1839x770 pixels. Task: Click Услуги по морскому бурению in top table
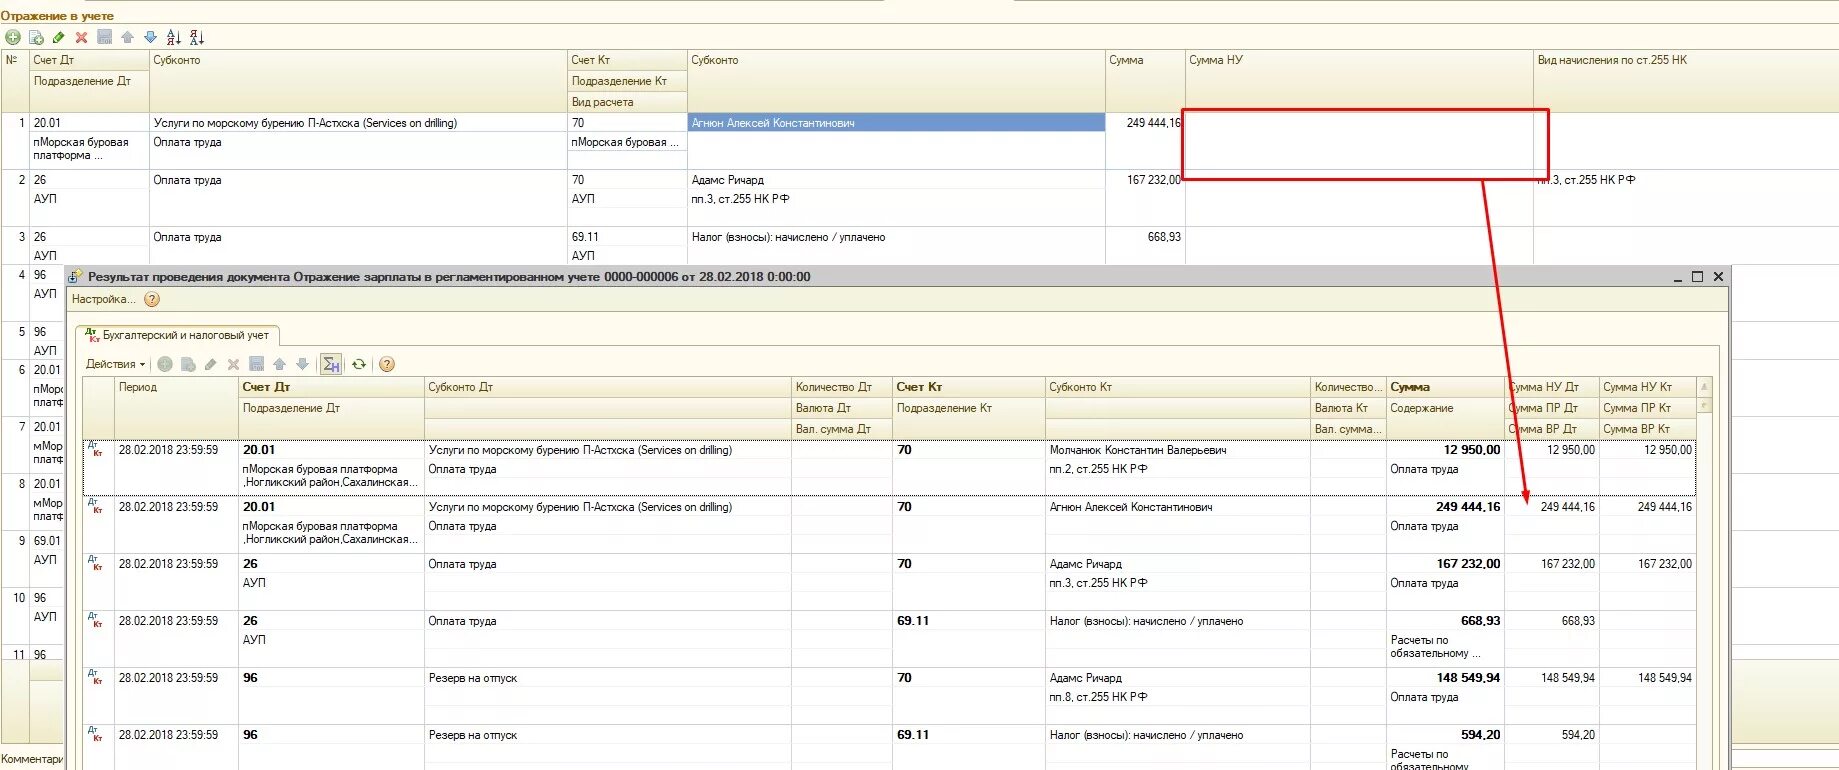(305, 123)
